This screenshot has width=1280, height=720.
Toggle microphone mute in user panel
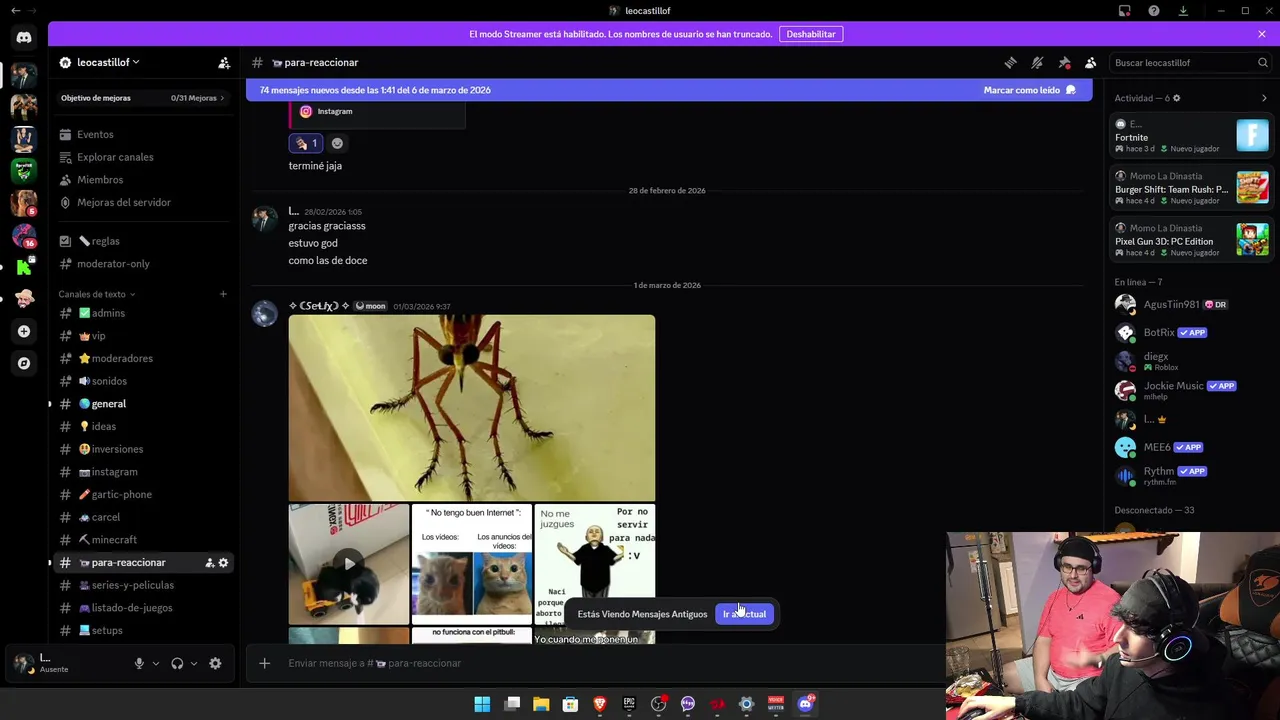coord(139,663)
